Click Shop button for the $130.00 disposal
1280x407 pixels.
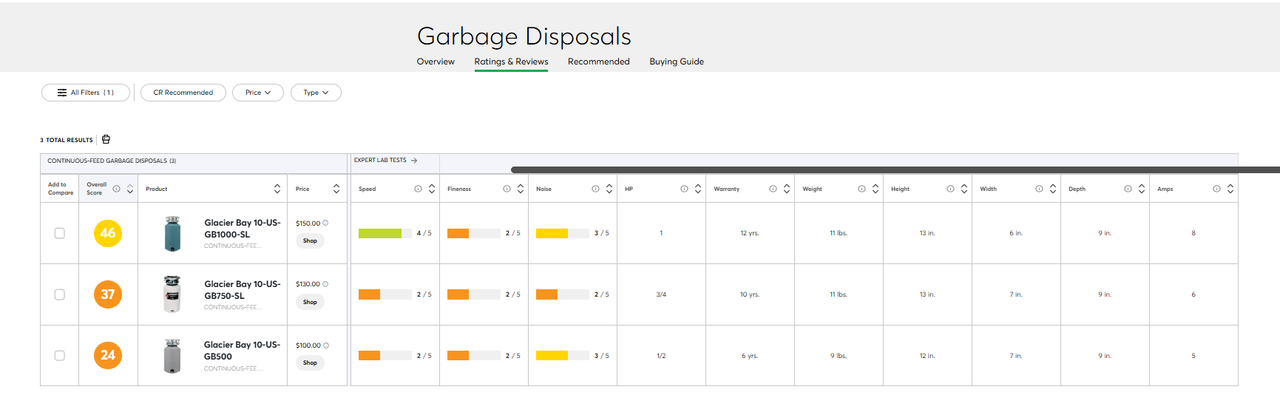pos(310,302)
